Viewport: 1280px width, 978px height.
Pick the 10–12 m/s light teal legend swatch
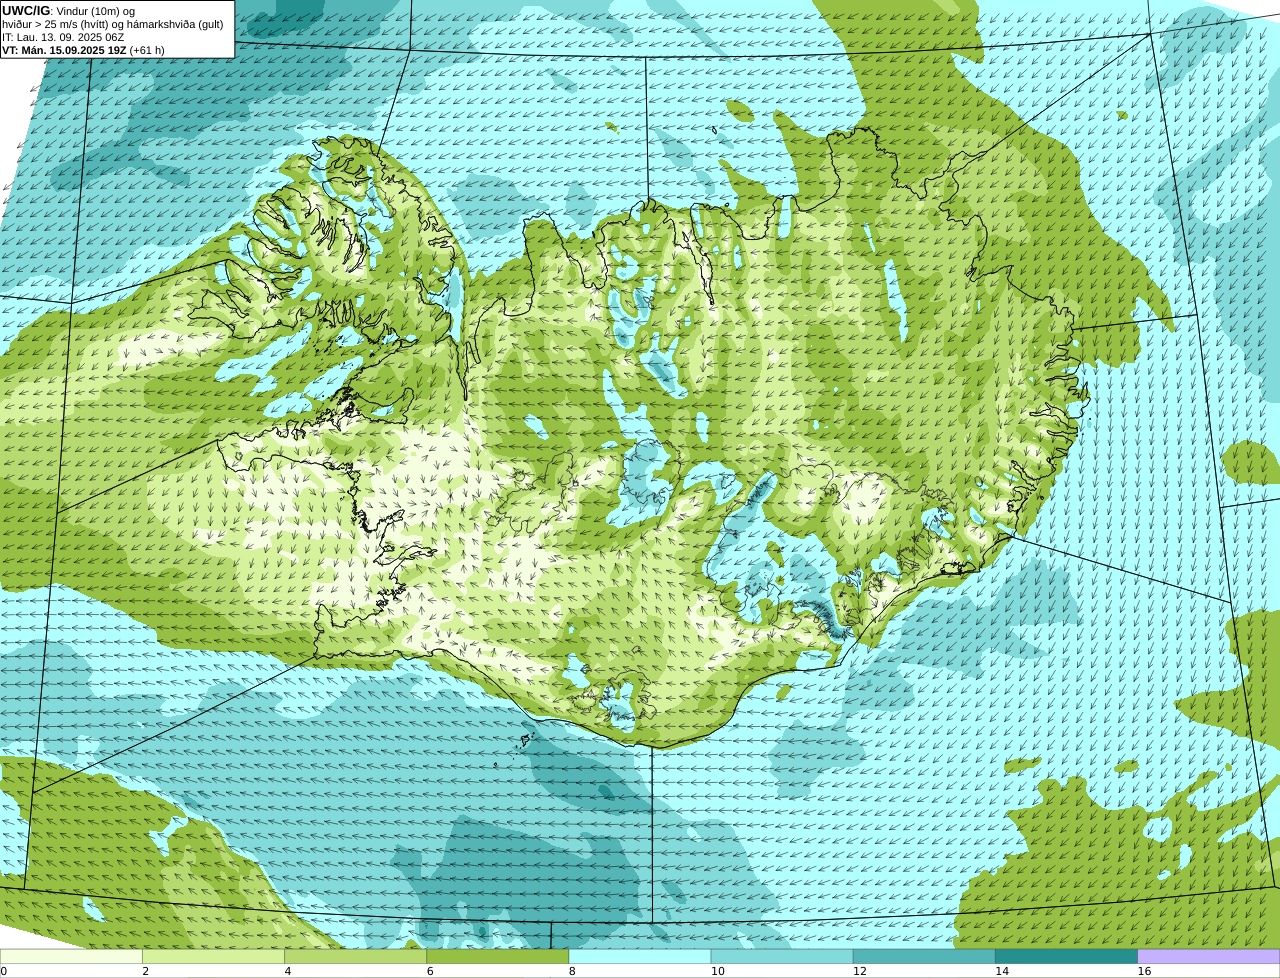click(782, 956)
